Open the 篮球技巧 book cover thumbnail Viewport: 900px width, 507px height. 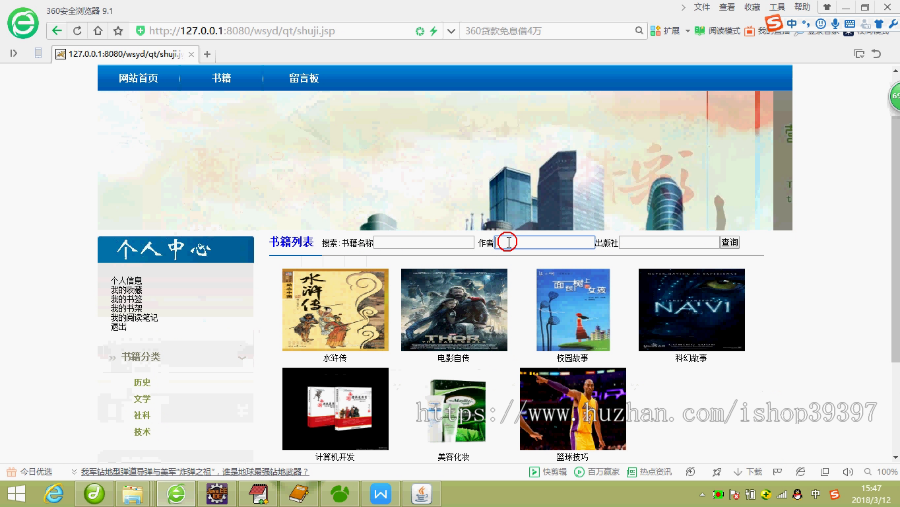coord(573,409)
